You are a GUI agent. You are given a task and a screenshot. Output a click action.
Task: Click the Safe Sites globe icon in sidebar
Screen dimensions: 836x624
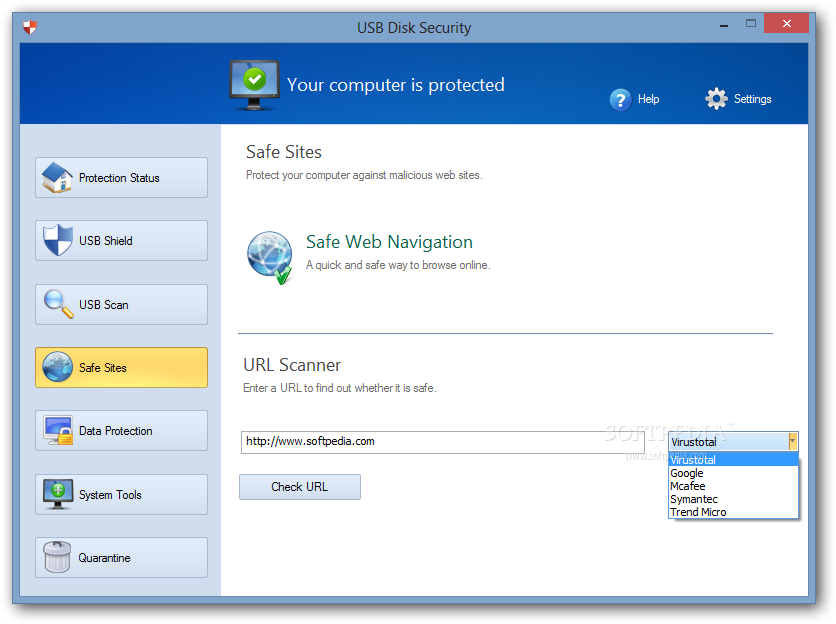pos(58,367)
